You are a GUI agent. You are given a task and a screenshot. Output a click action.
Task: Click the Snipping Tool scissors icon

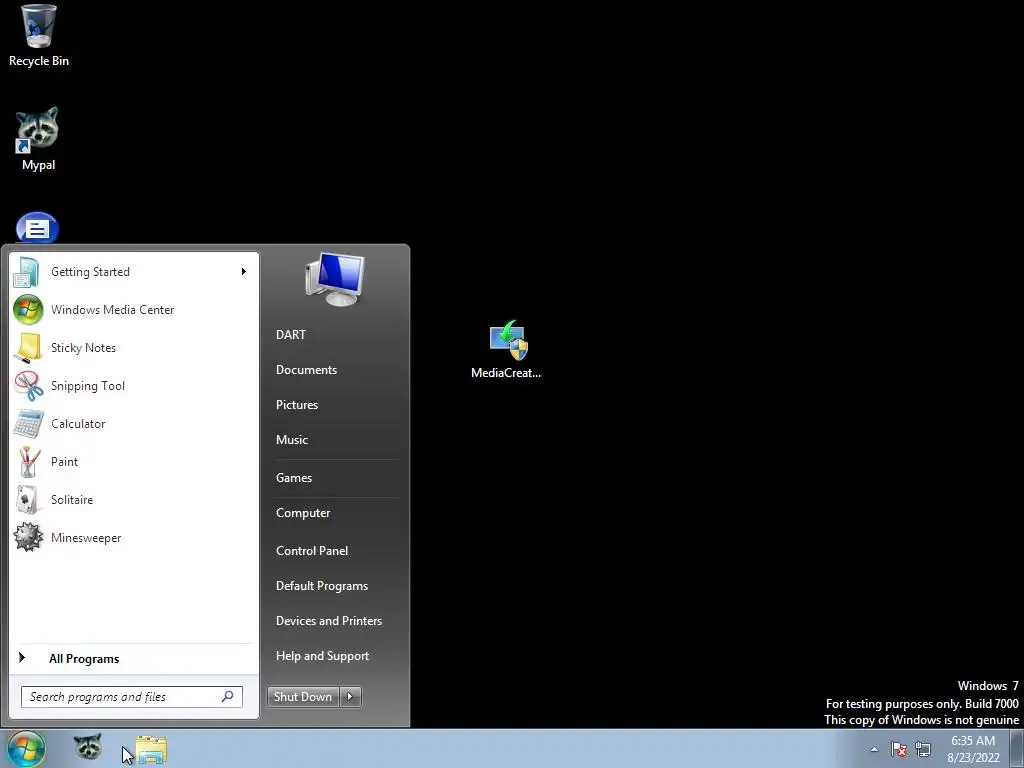tap(28, 385)
